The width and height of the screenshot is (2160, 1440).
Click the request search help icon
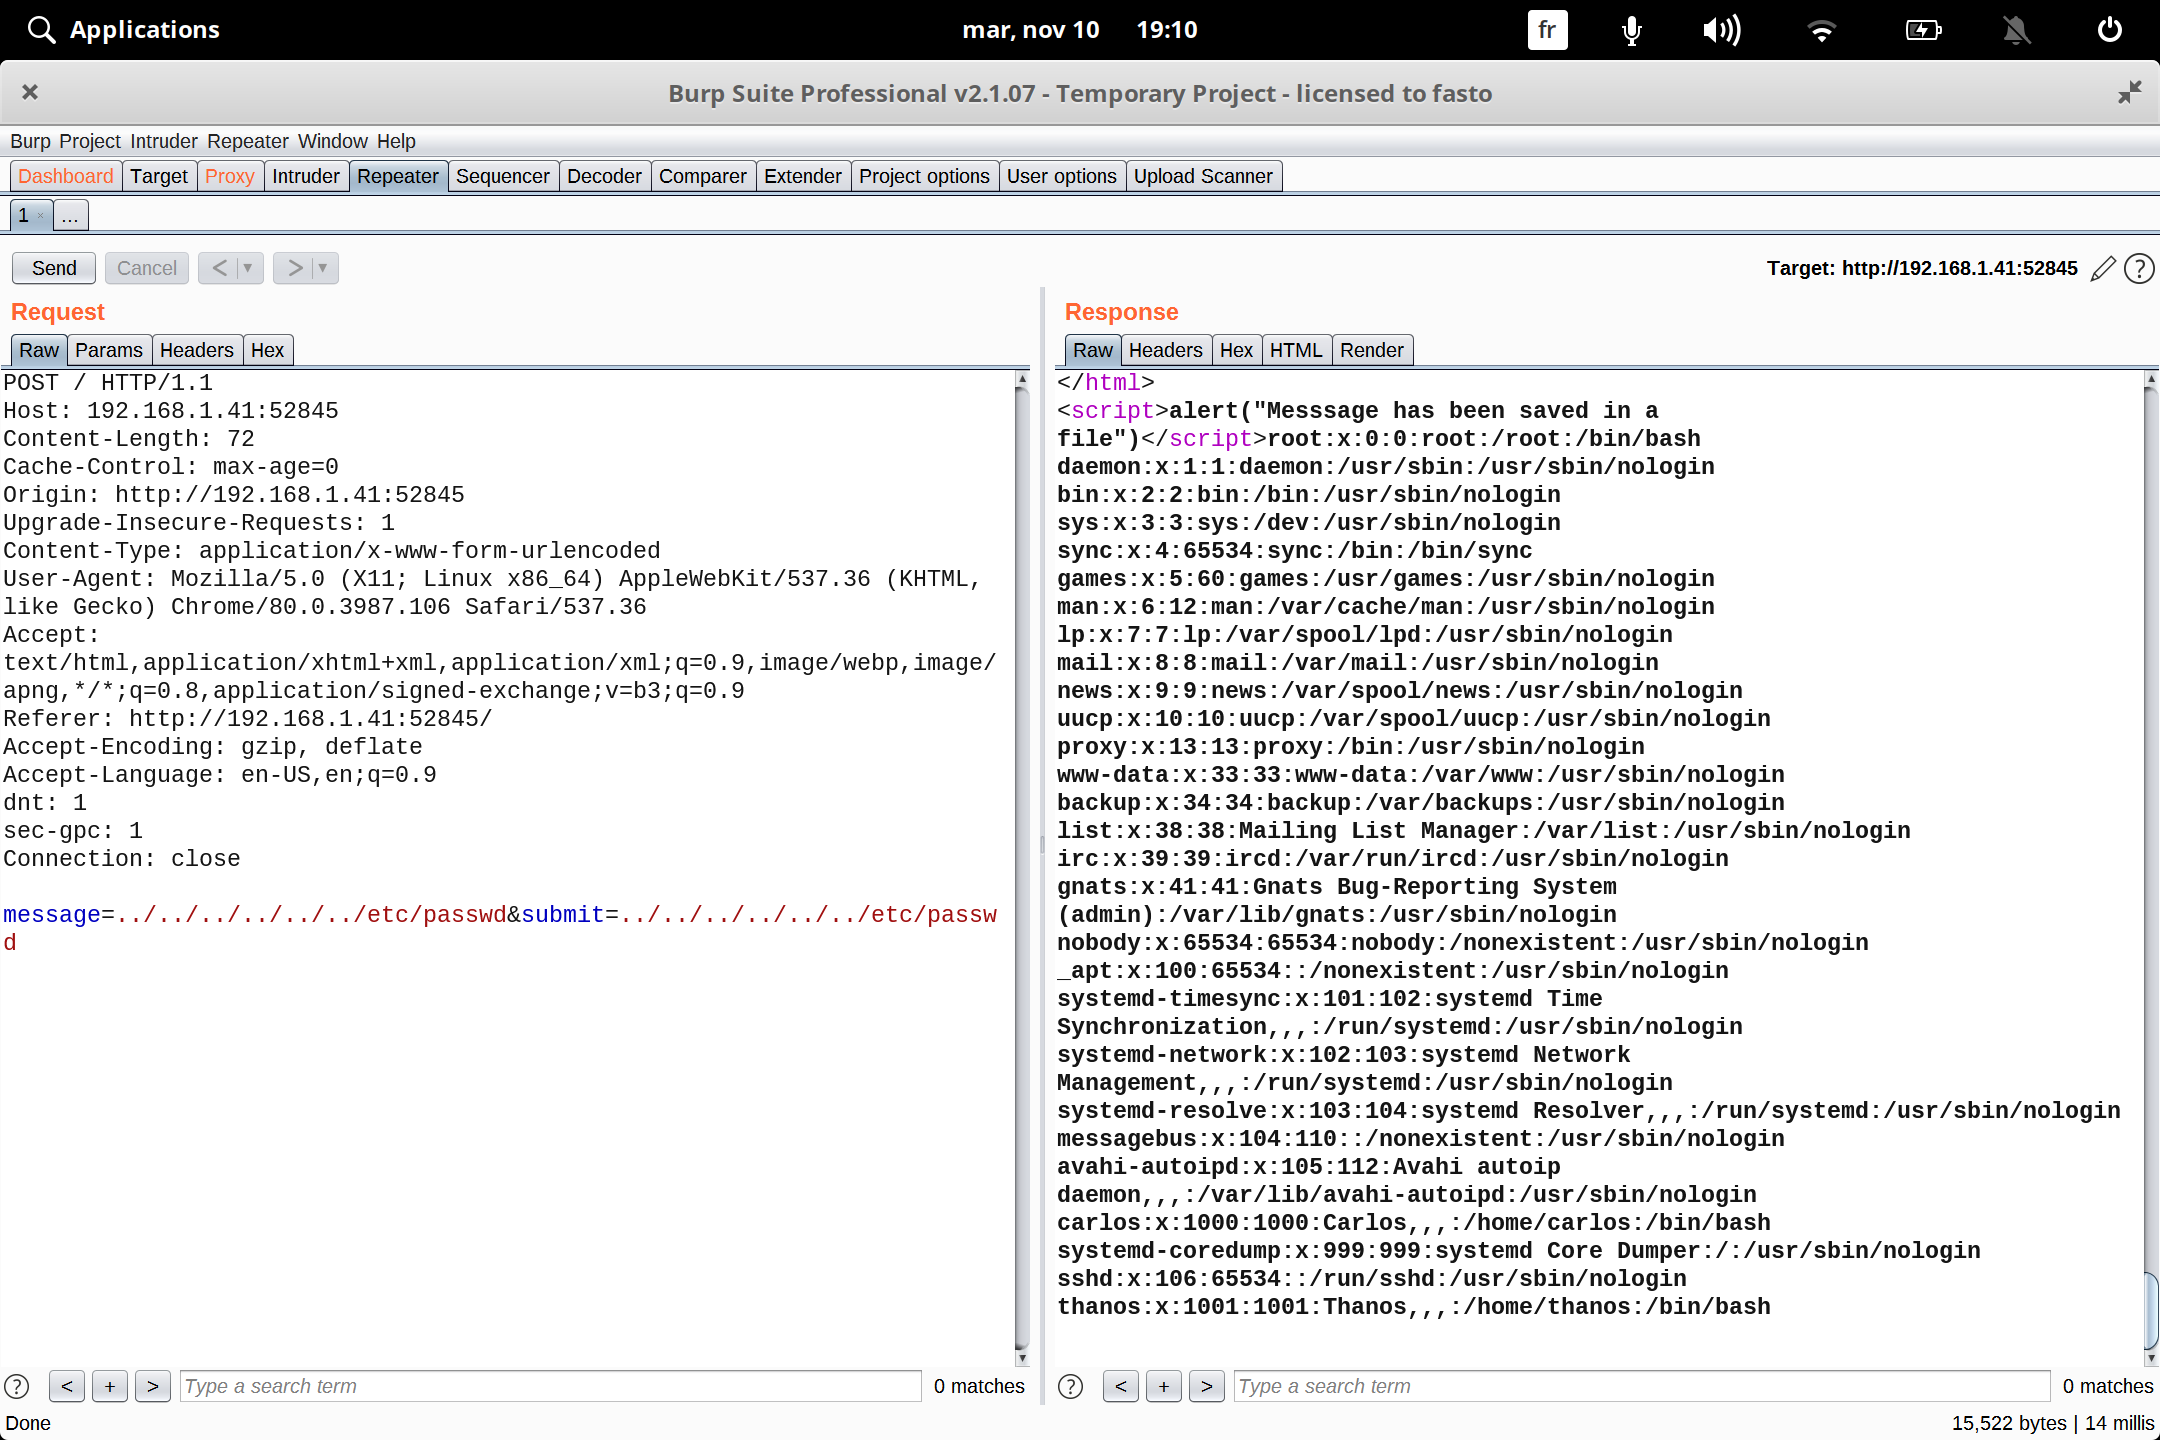[x=17, y=1386]
